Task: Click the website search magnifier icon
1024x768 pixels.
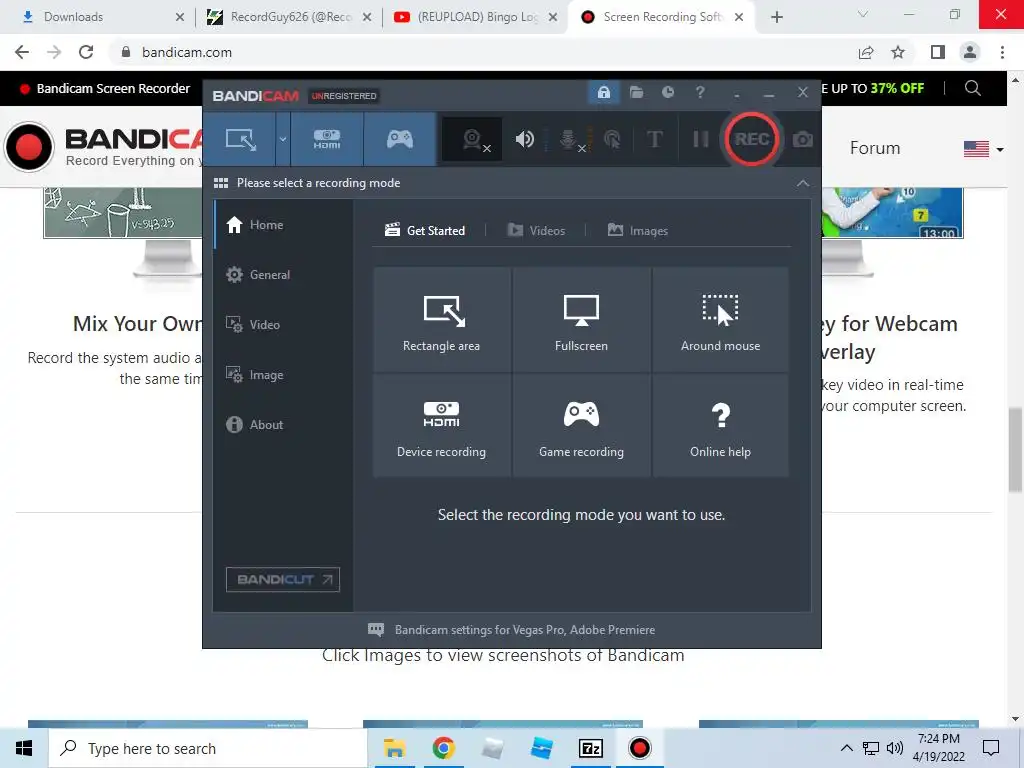Action: click(x=972, y=88)
